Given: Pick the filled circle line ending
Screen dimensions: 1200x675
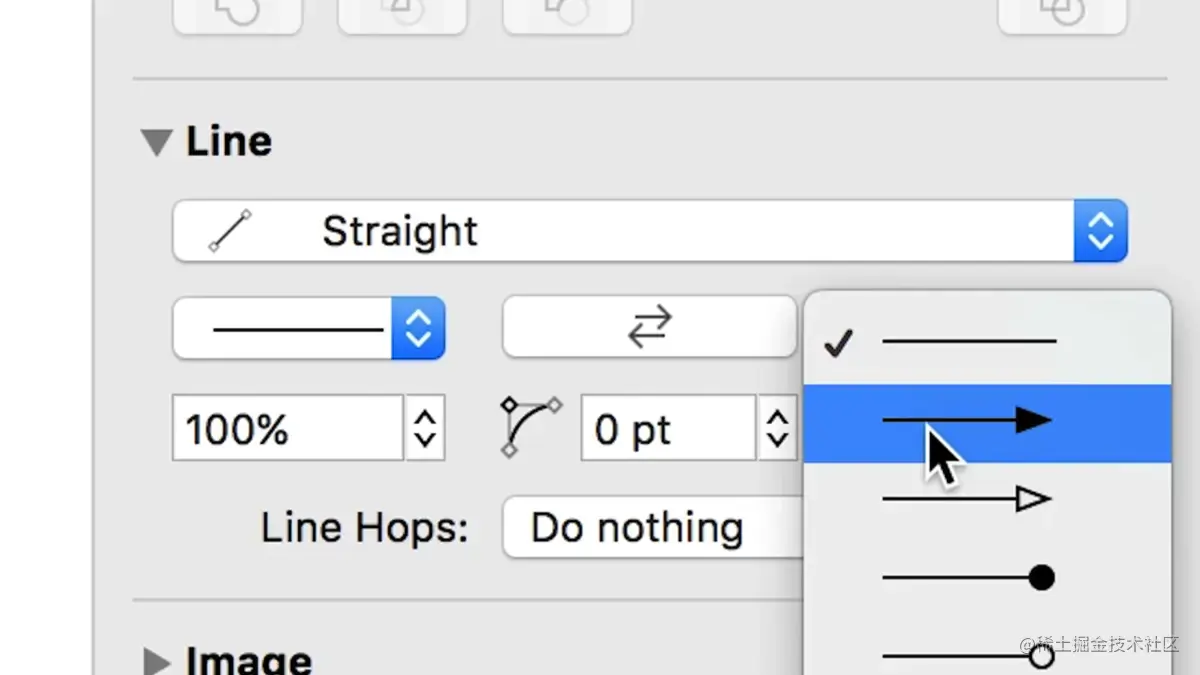Looking at the screenshot, I should pos(987,577).
